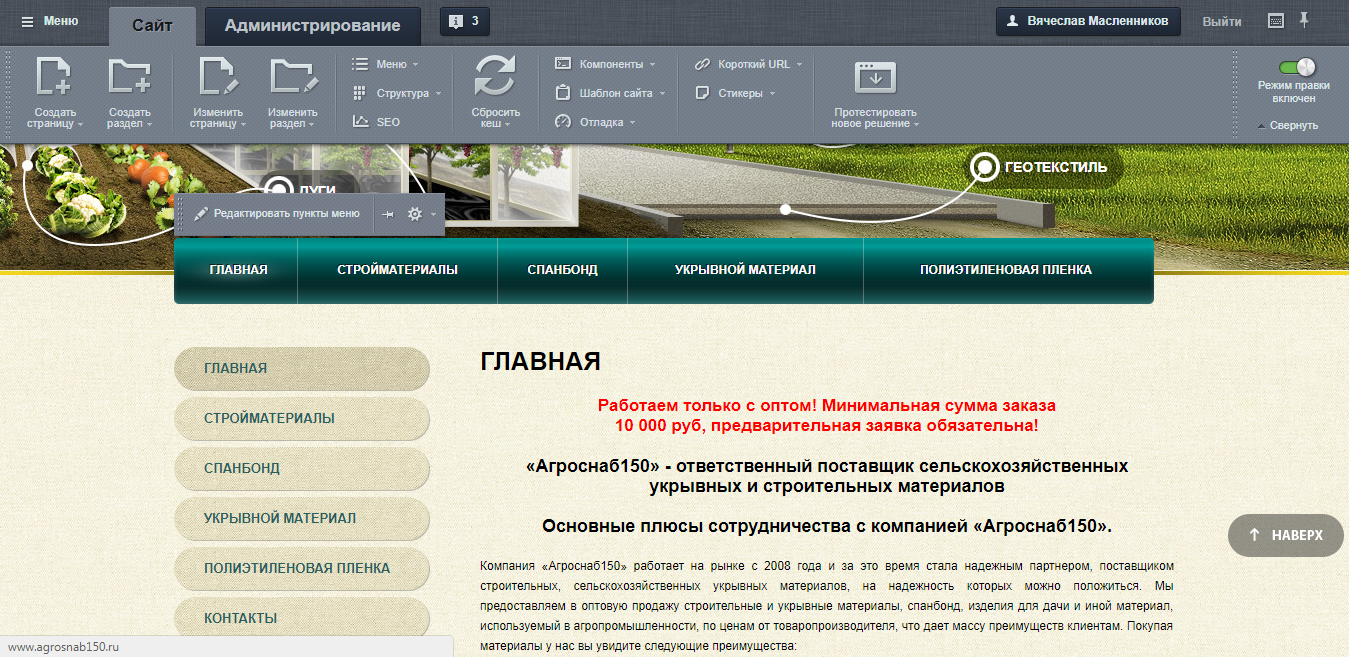Image resolution: width=1349 pixels, height=657 pixels.
Task: Open the SEO tool
Action: click(x=376, y=122)
